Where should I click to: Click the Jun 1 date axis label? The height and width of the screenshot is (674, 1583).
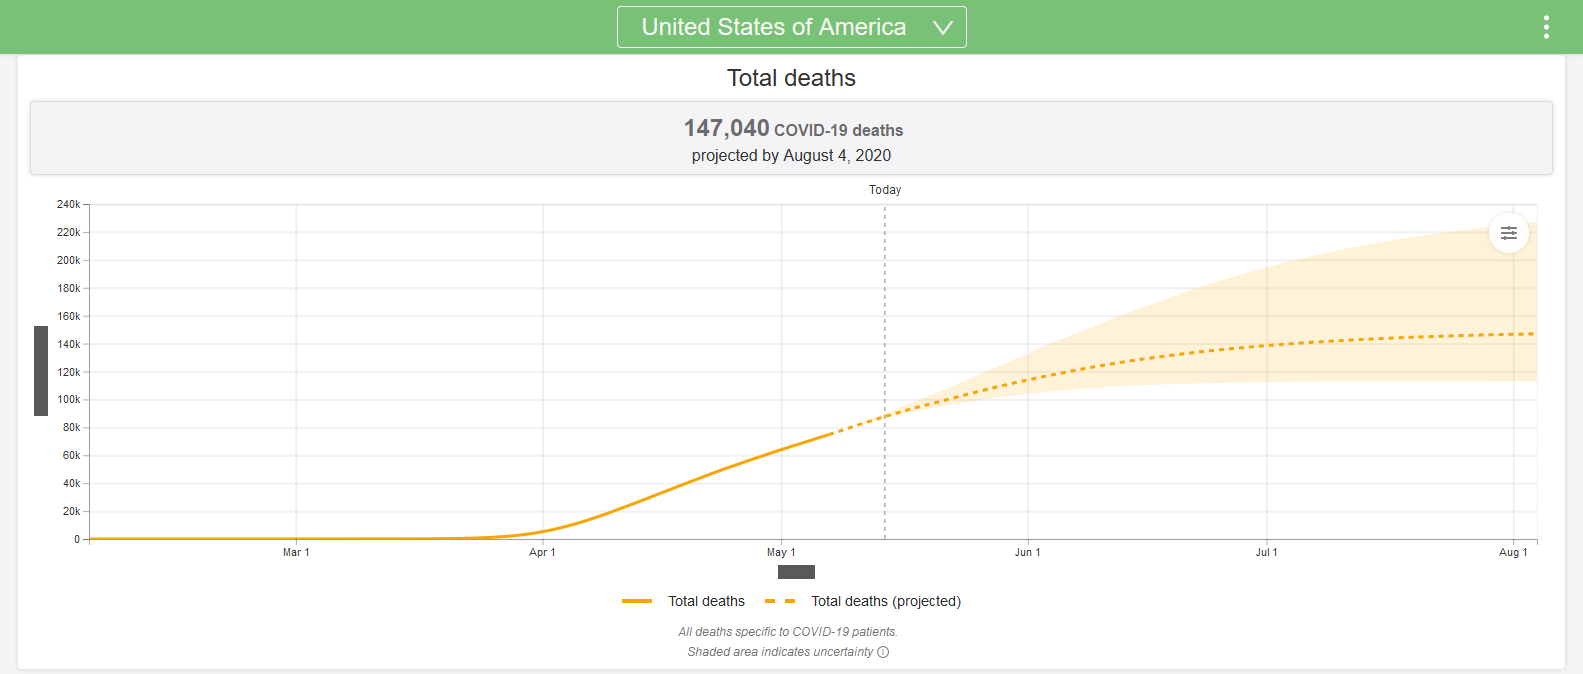pyautogui.click(x=1027, y=552)
